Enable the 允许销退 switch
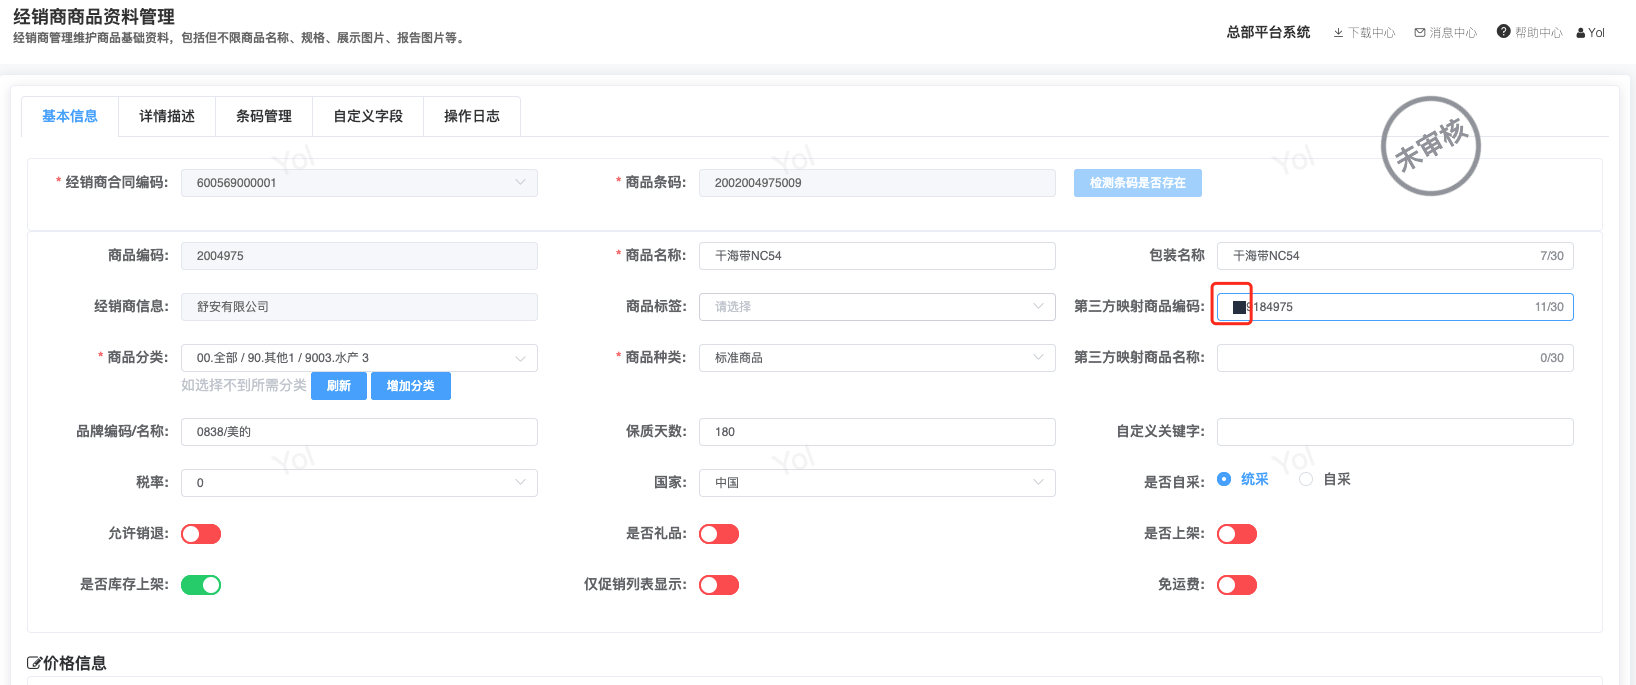The height and width of the screenshot is (685, 1636). click(201, 534)
